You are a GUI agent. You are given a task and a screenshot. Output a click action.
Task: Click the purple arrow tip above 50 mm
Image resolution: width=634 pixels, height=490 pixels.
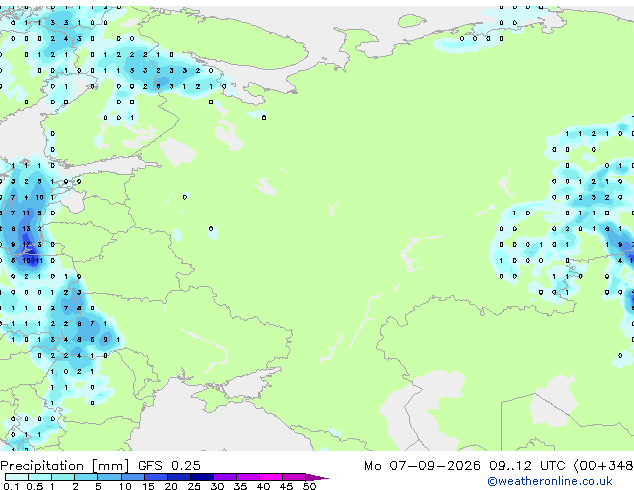[317, 478]
